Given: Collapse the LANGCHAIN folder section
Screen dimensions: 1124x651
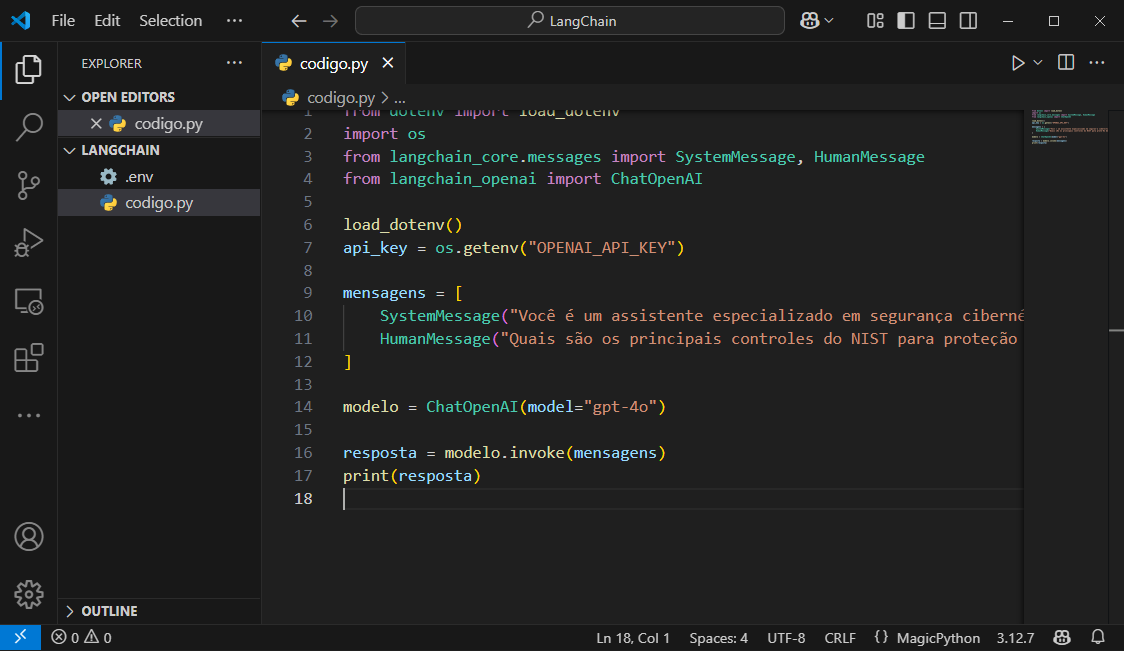Looking at the screenshot, I should [x=159, y=150].
